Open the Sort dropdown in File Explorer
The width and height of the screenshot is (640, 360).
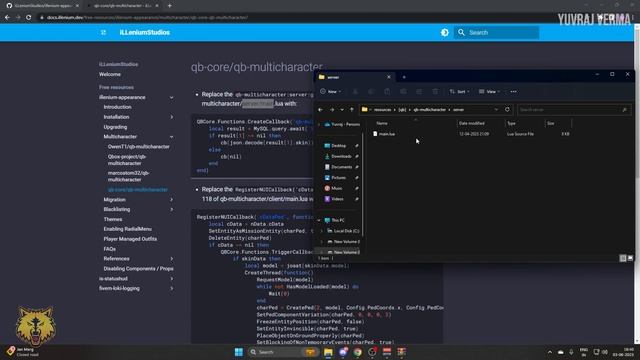pyautogui.click(x=459, y=91)
